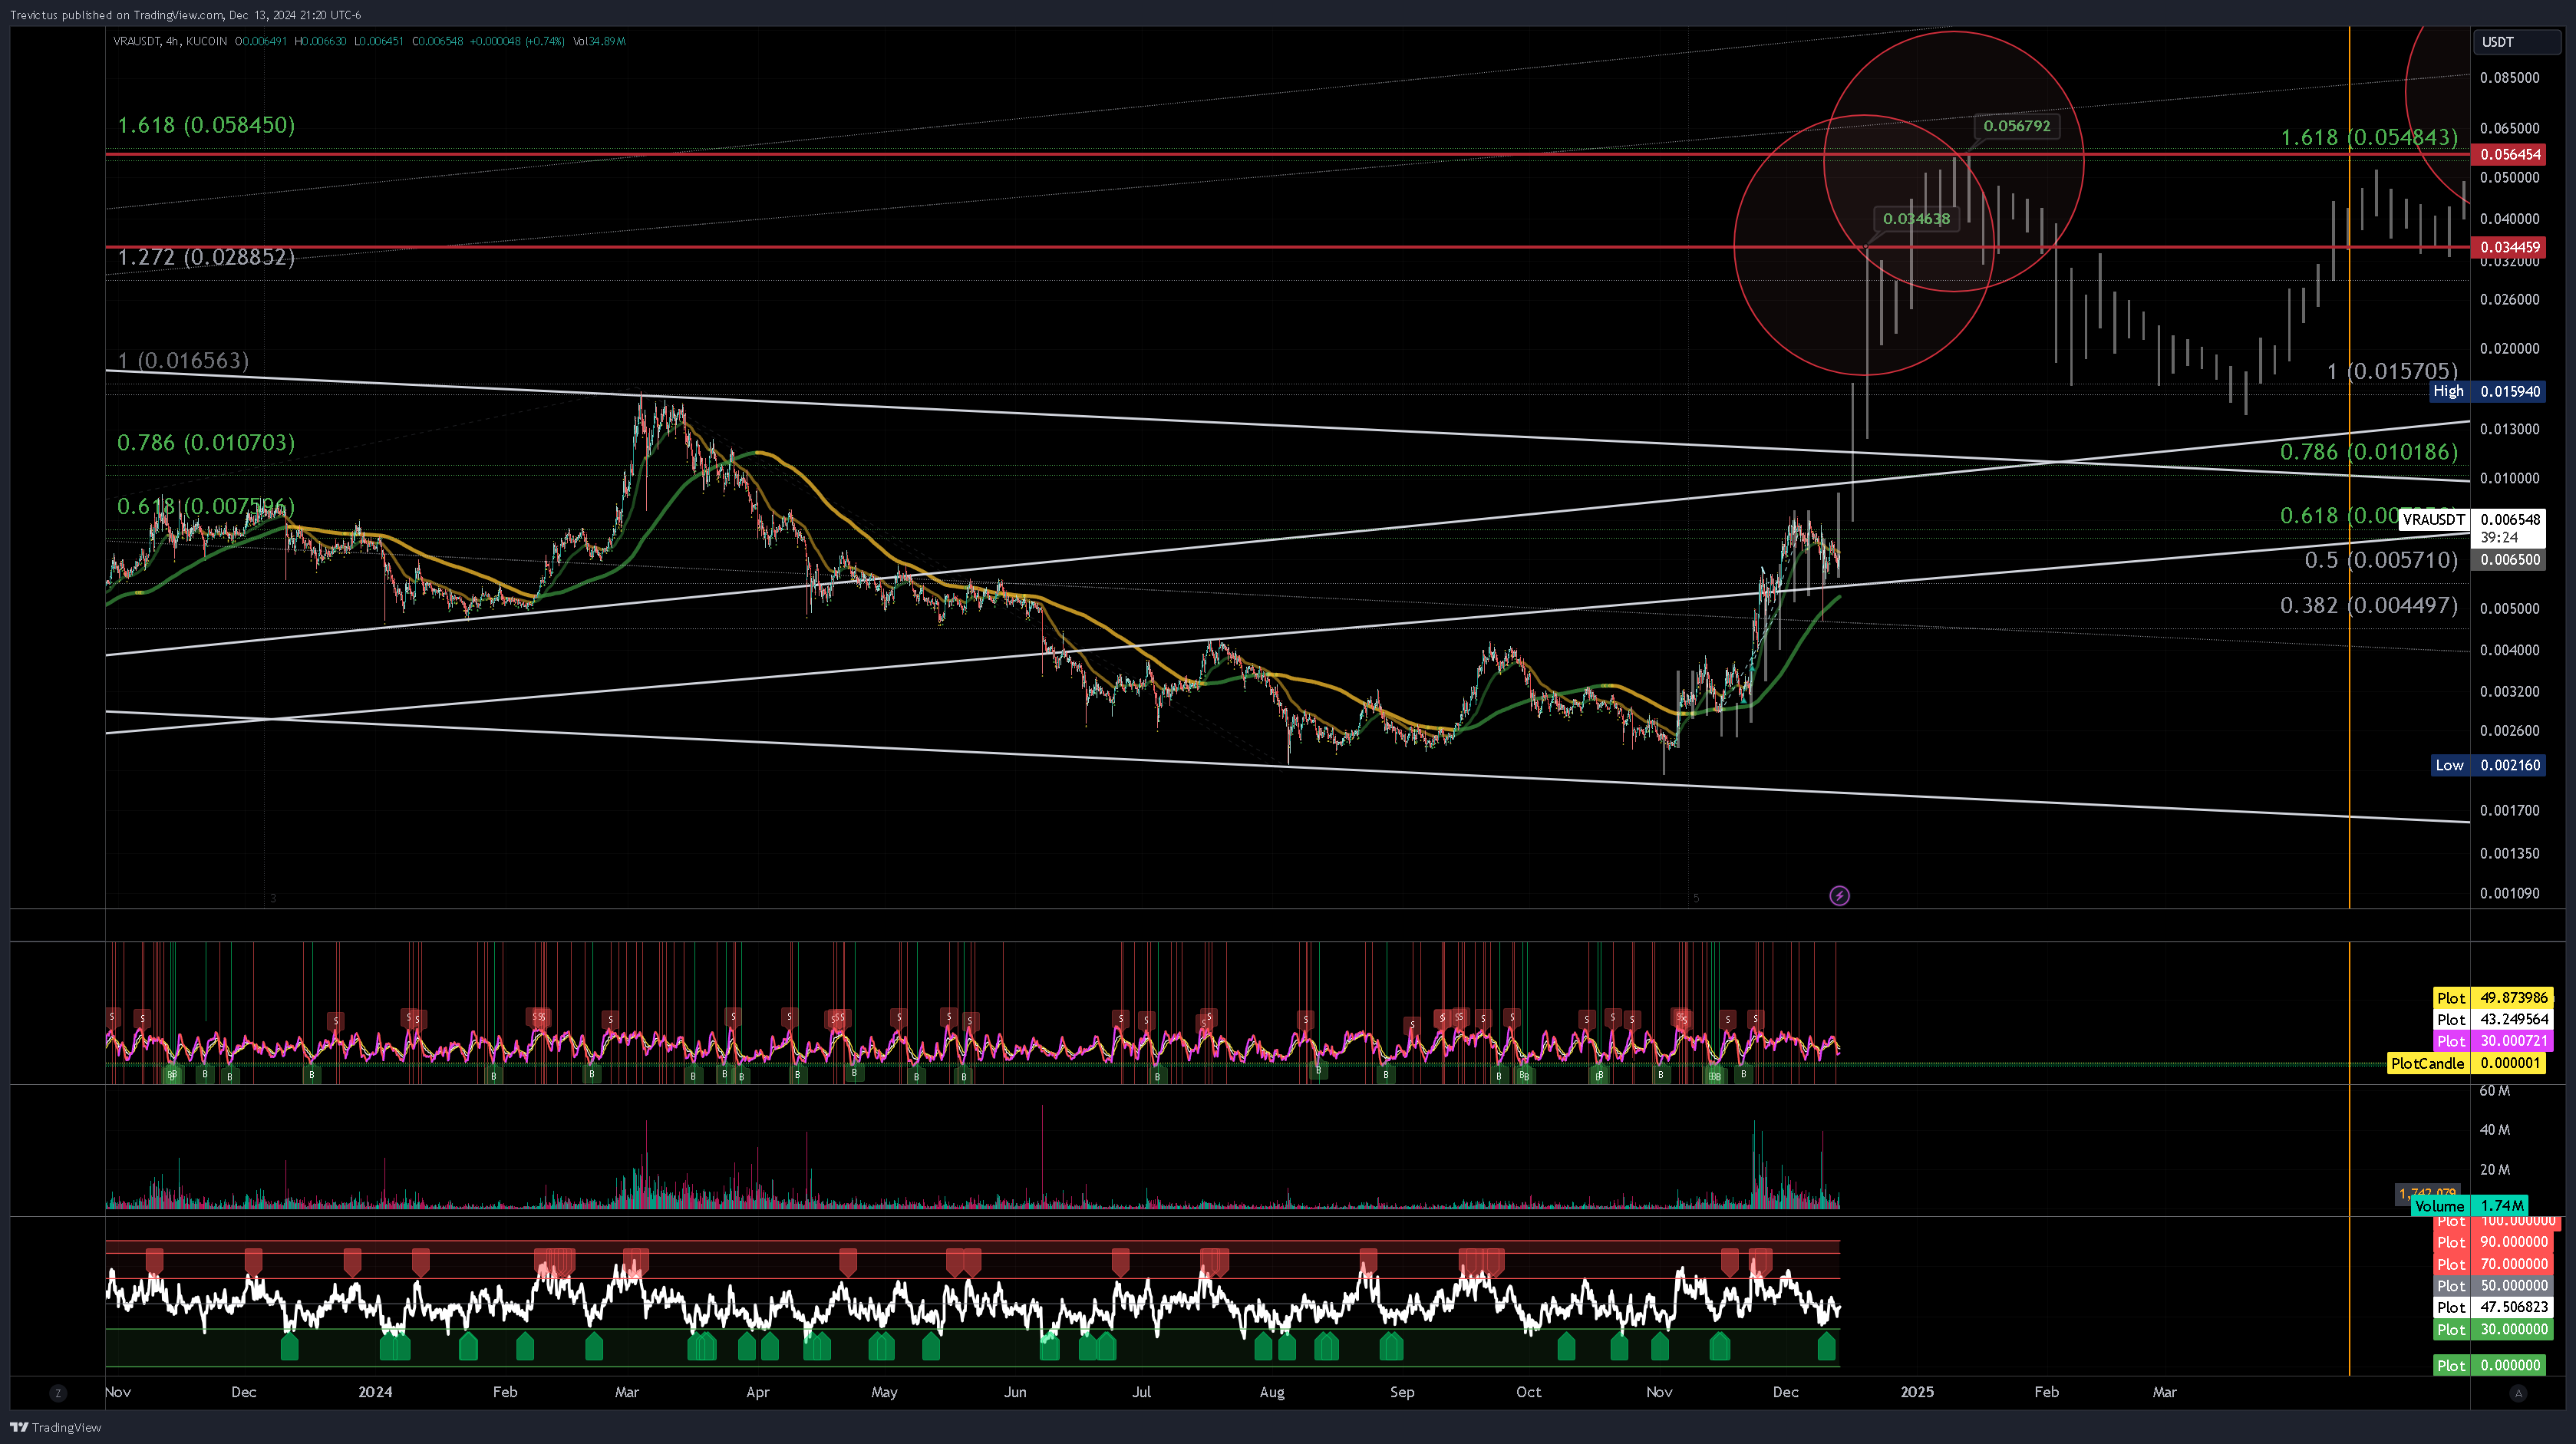This screenshot has width=2576, height=1444.
Task: Click the magenta Plot 30.000721 label
Action: 2492,1041
